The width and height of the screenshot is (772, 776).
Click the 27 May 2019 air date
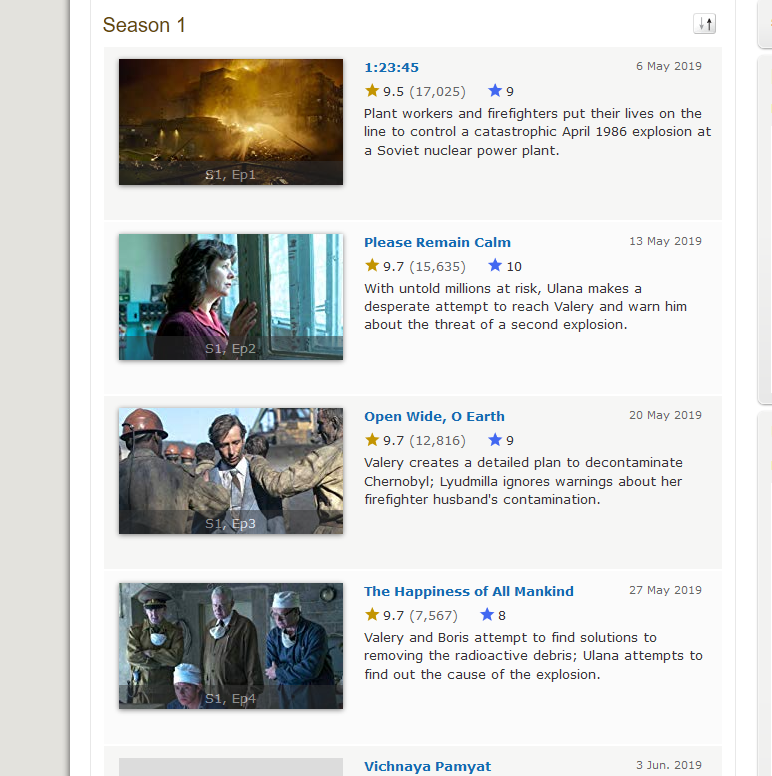[665, 590]
